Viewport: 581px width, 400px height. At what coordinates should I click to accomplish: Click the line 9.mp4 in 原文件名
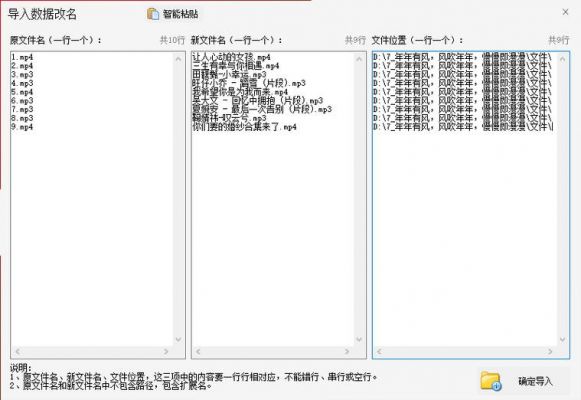point(22,127)
